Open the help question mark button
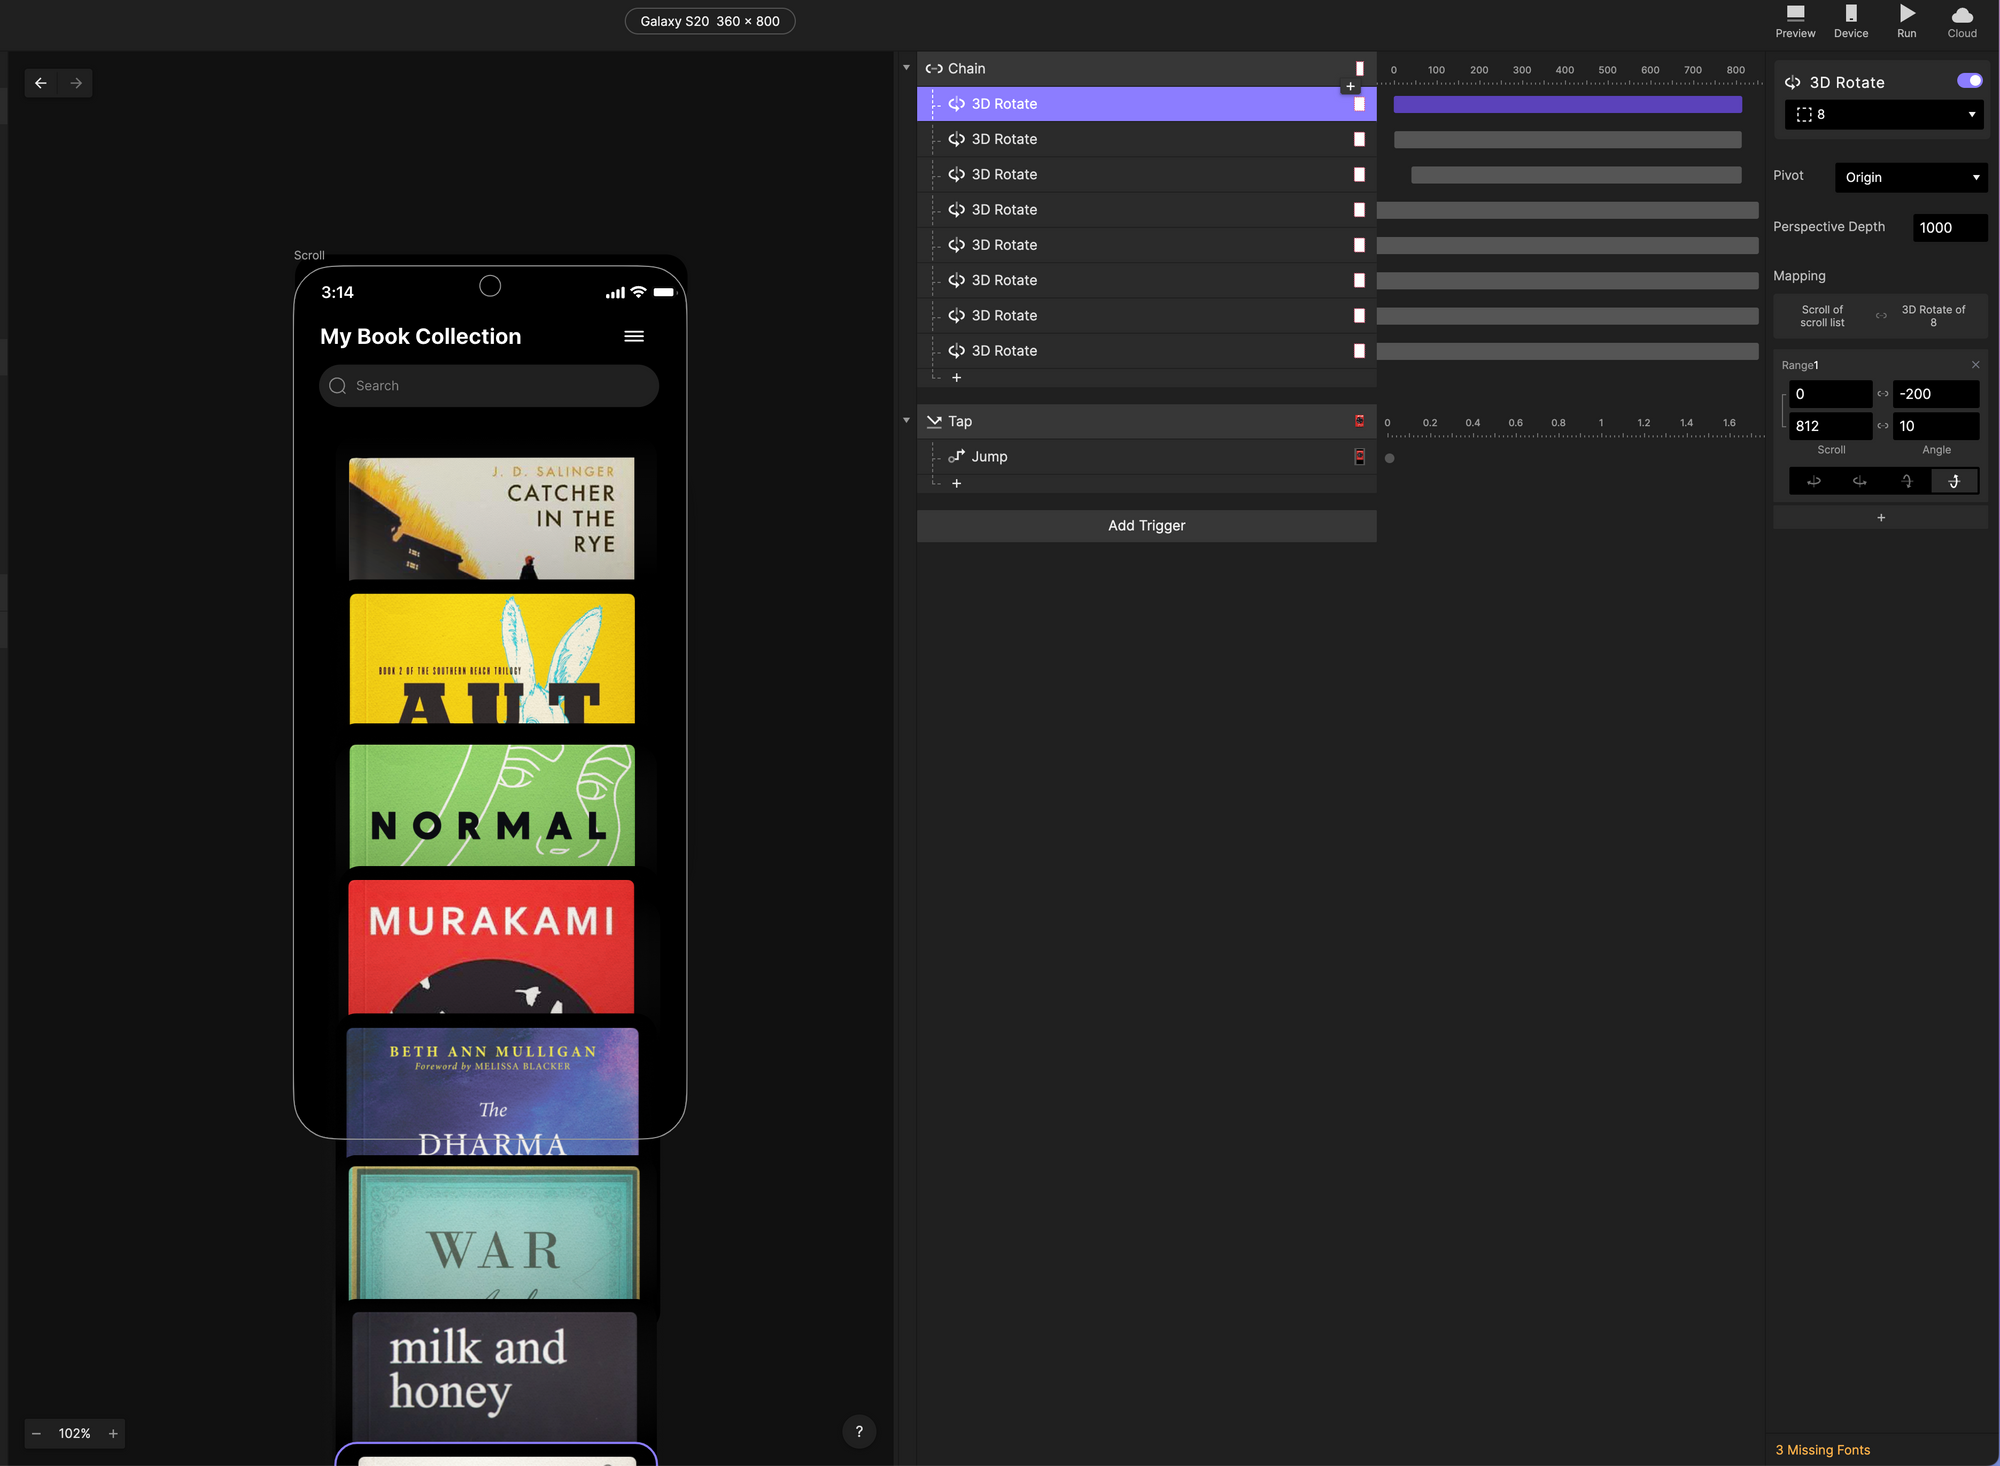The width and height of the screenshot is (2000, 1466). coord(859,1431)
